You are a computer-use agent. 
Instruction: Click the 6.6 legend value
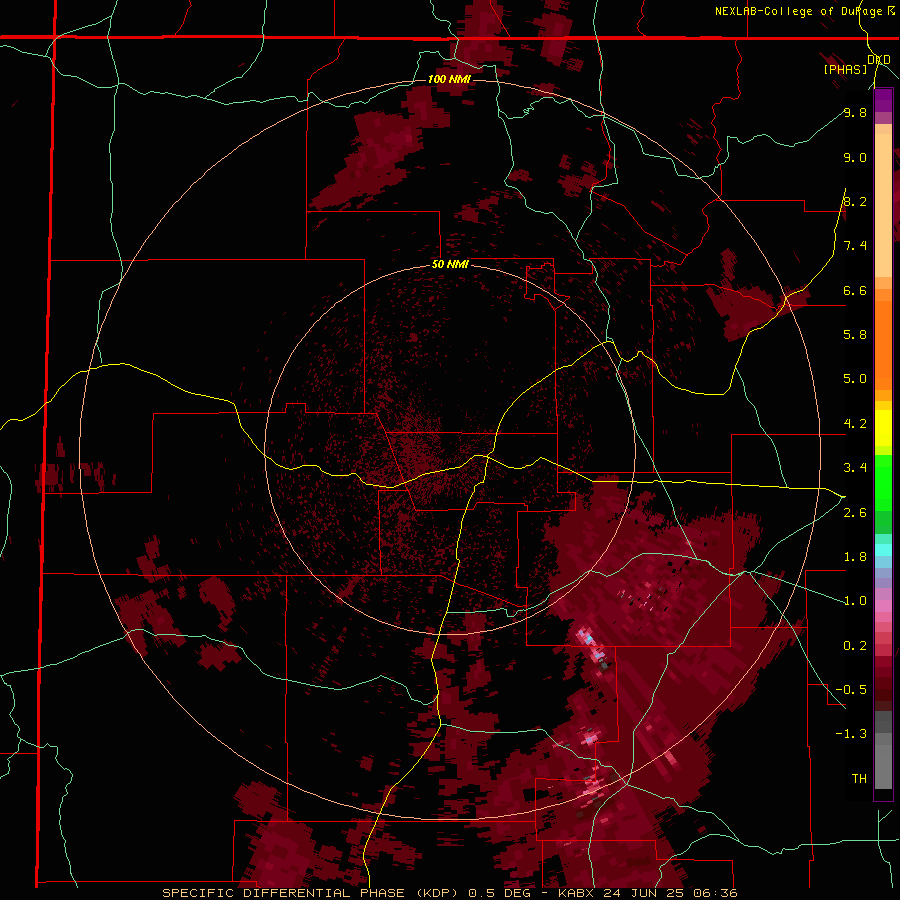(x=855, y=290)
